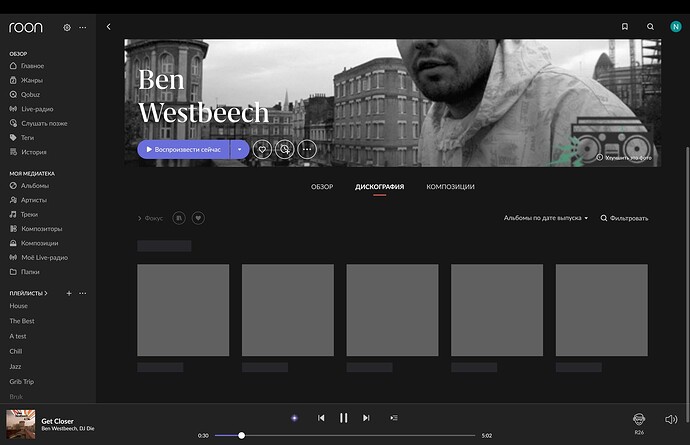
Task: Open Слушать позже in the sidebar
Action: coord(39,123)
